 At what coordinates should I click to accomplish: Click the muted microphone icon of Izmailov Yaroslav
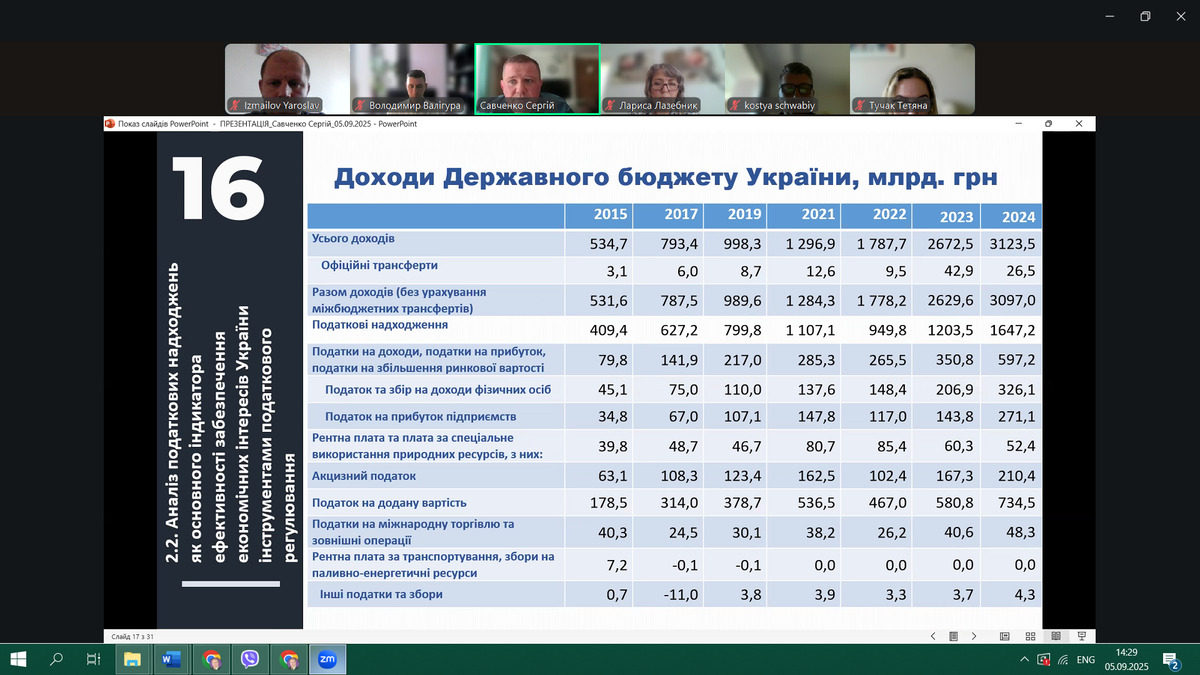pyautogui.click(x=234, y=105)
